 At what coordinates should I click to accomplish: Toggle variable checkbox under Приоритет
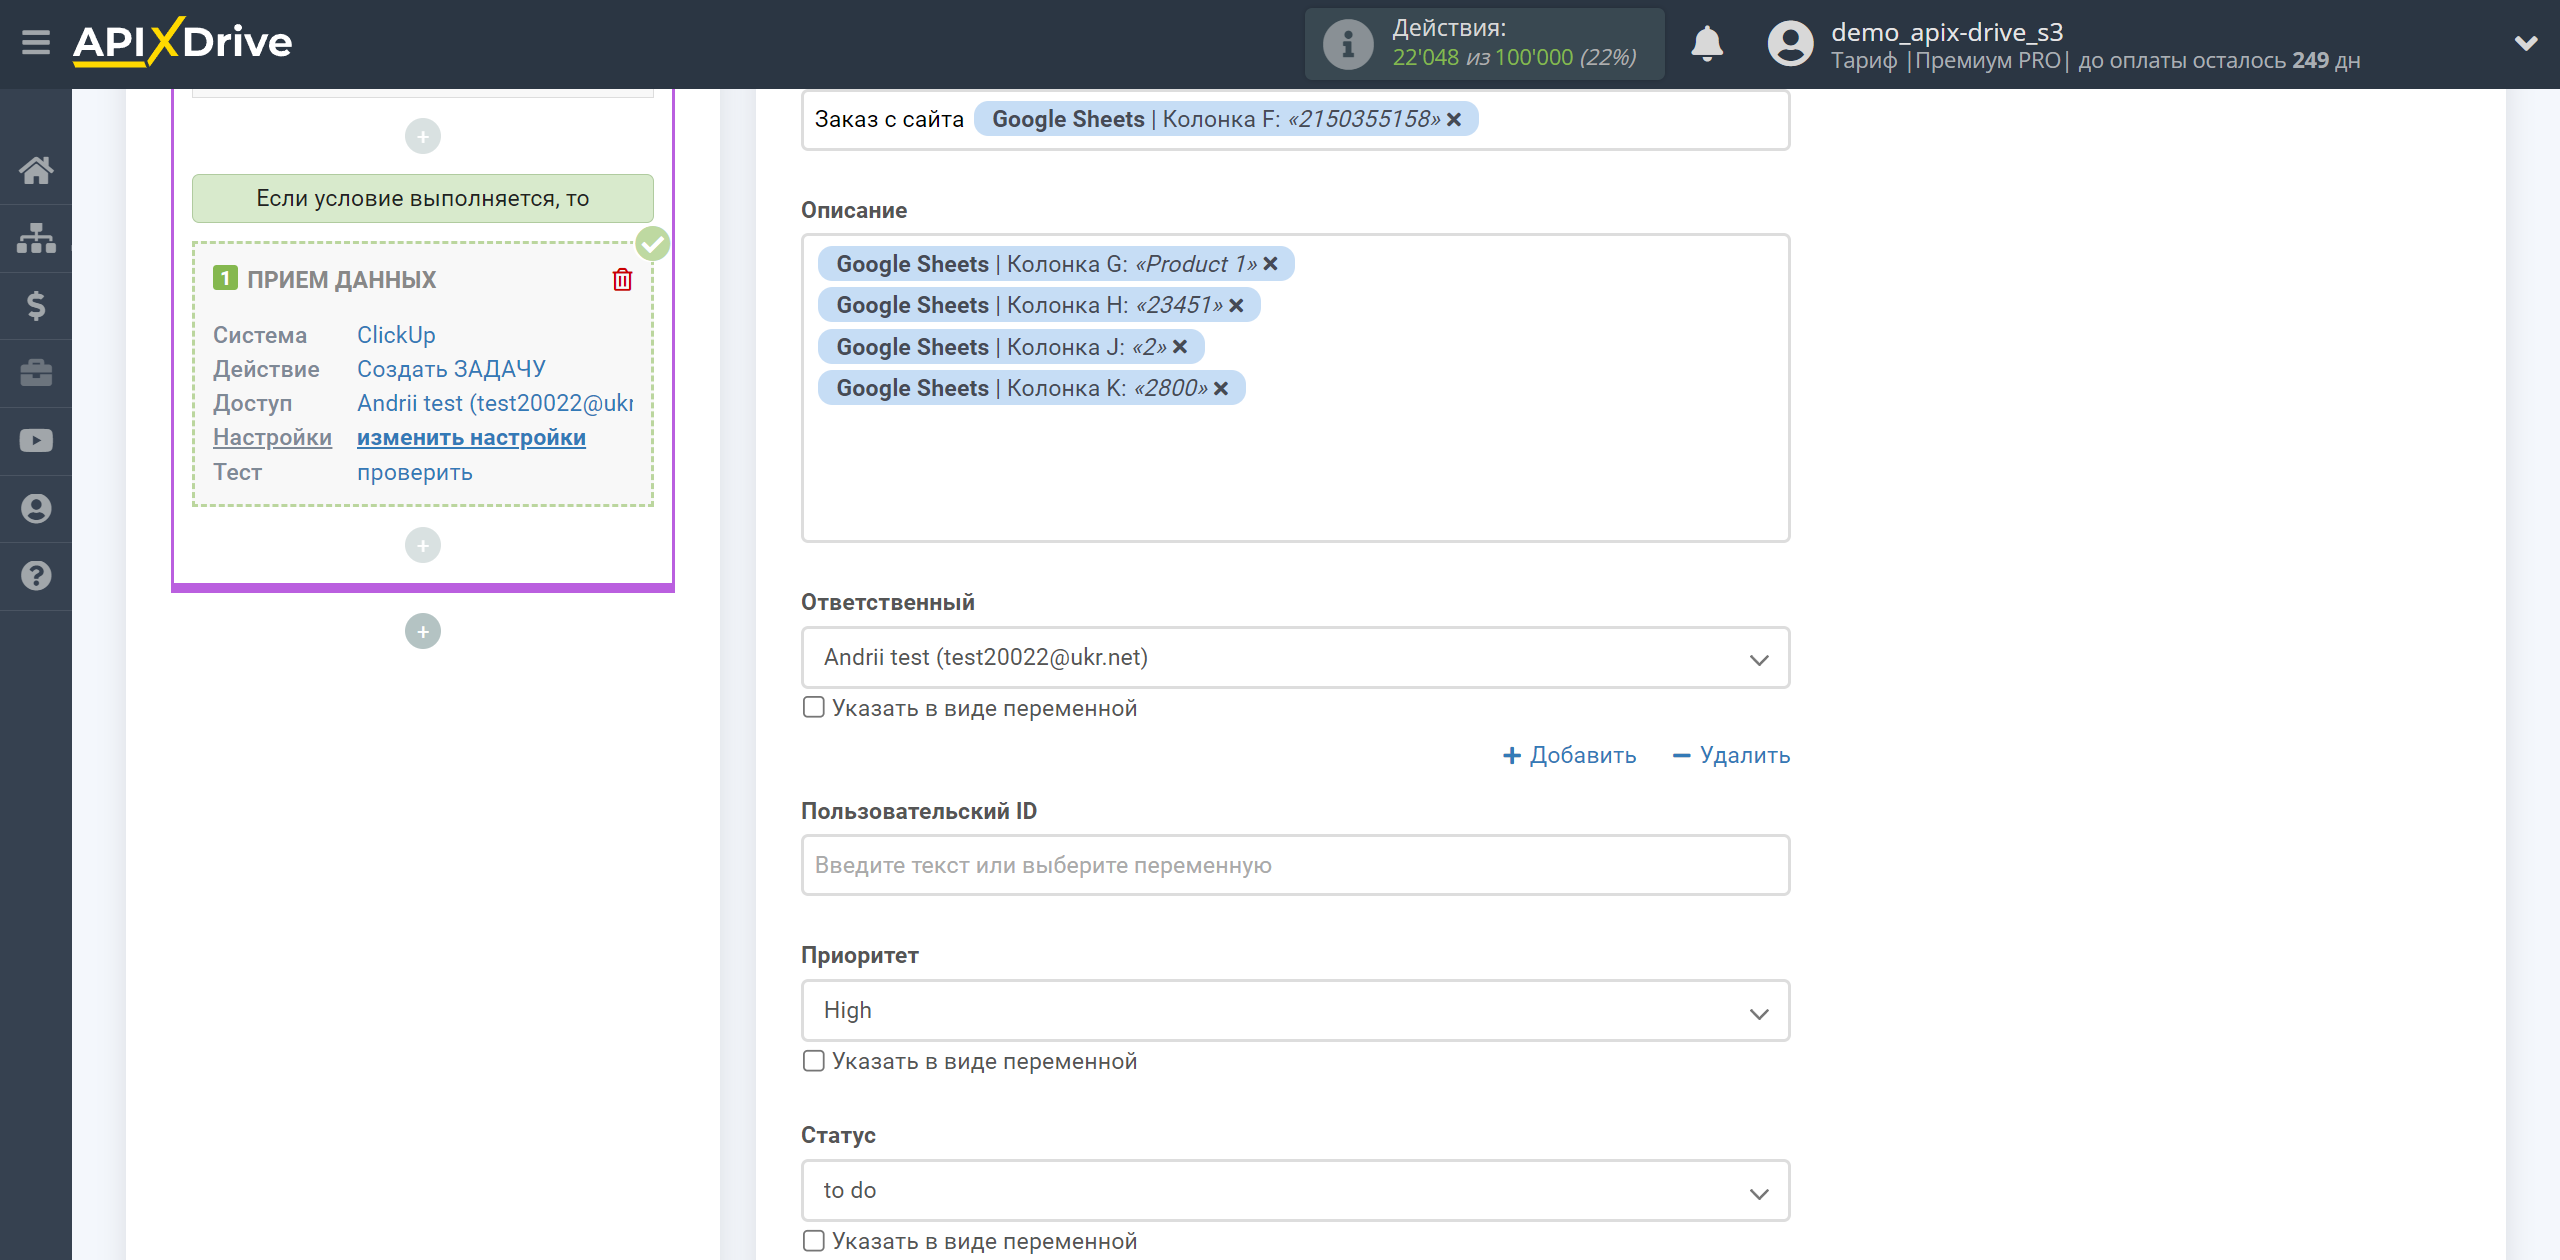click(814, 1060)
